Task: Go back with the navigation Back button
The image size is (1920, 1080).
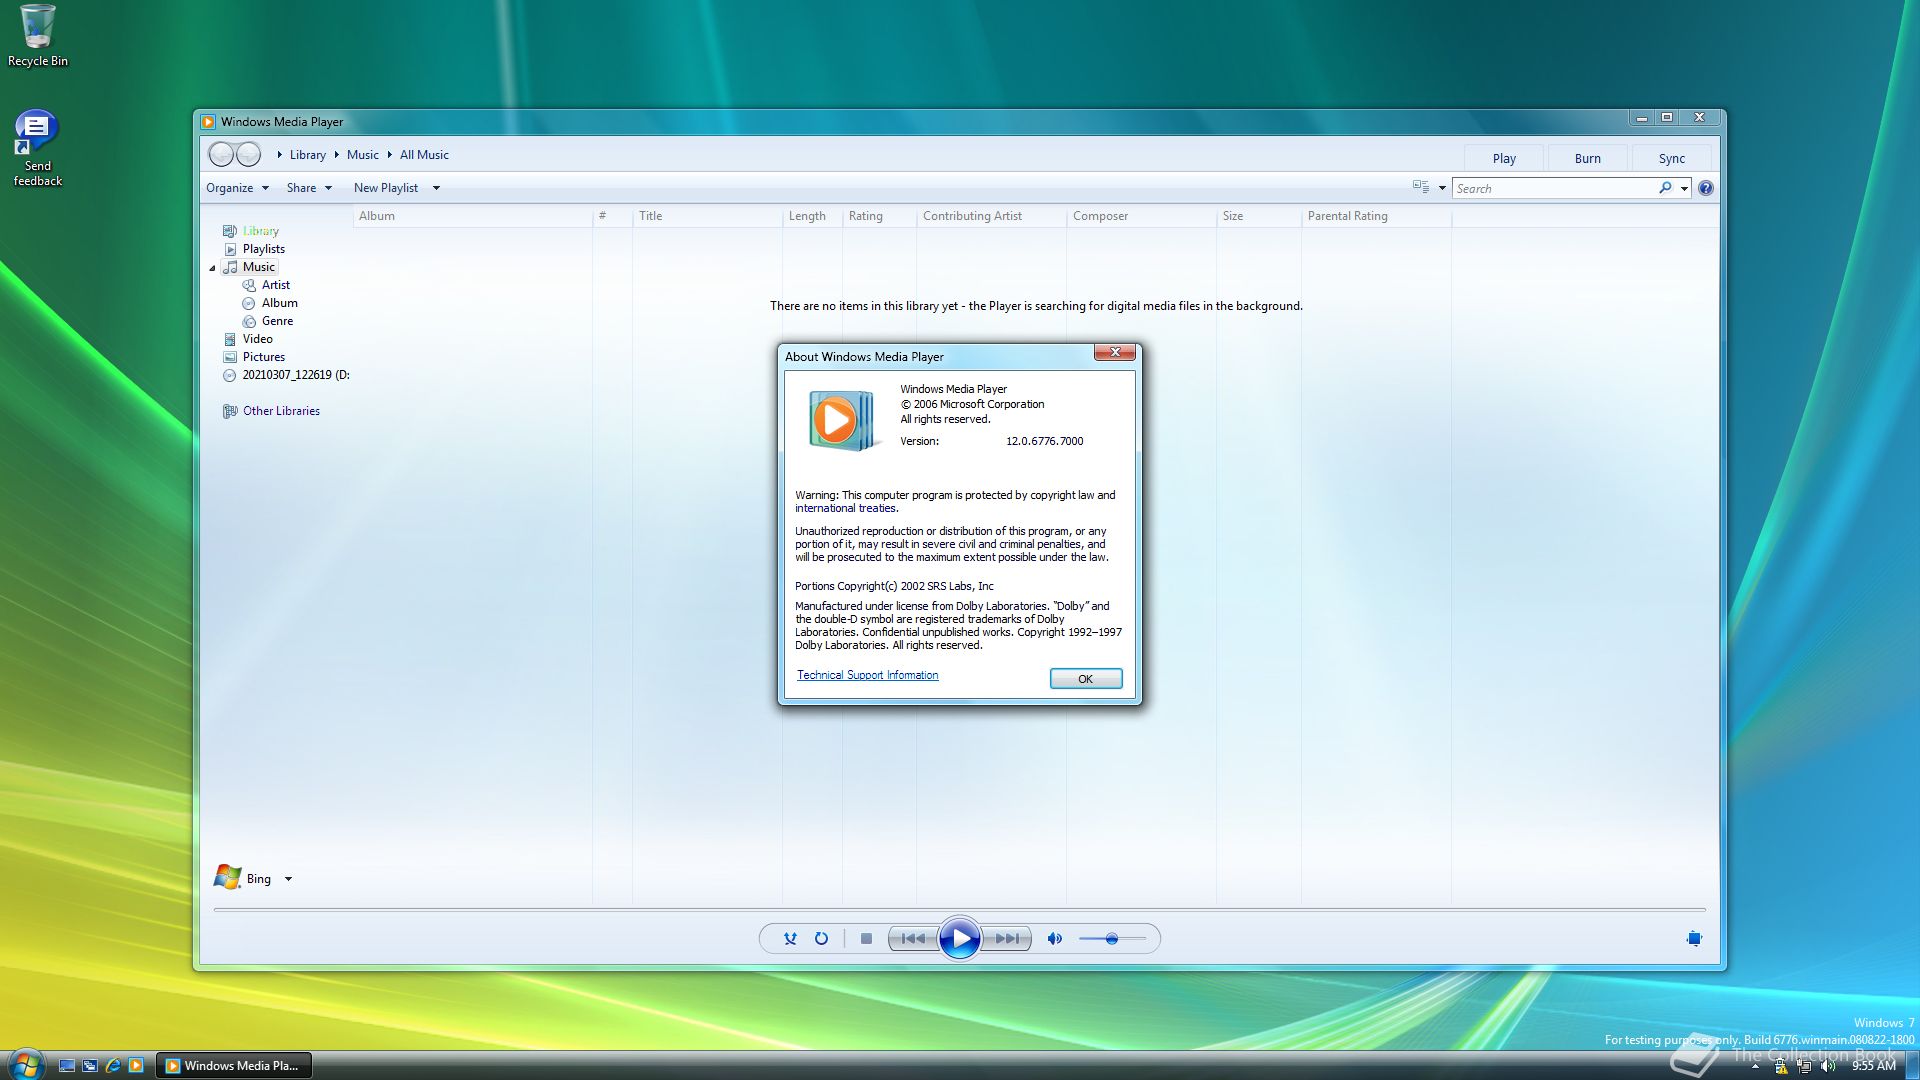Action: point(221,154)
